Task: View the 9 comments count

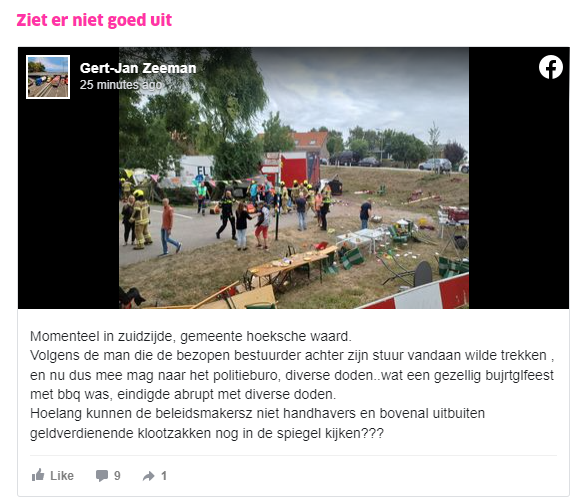Action: pyautogui.click(x=117, y=476)
